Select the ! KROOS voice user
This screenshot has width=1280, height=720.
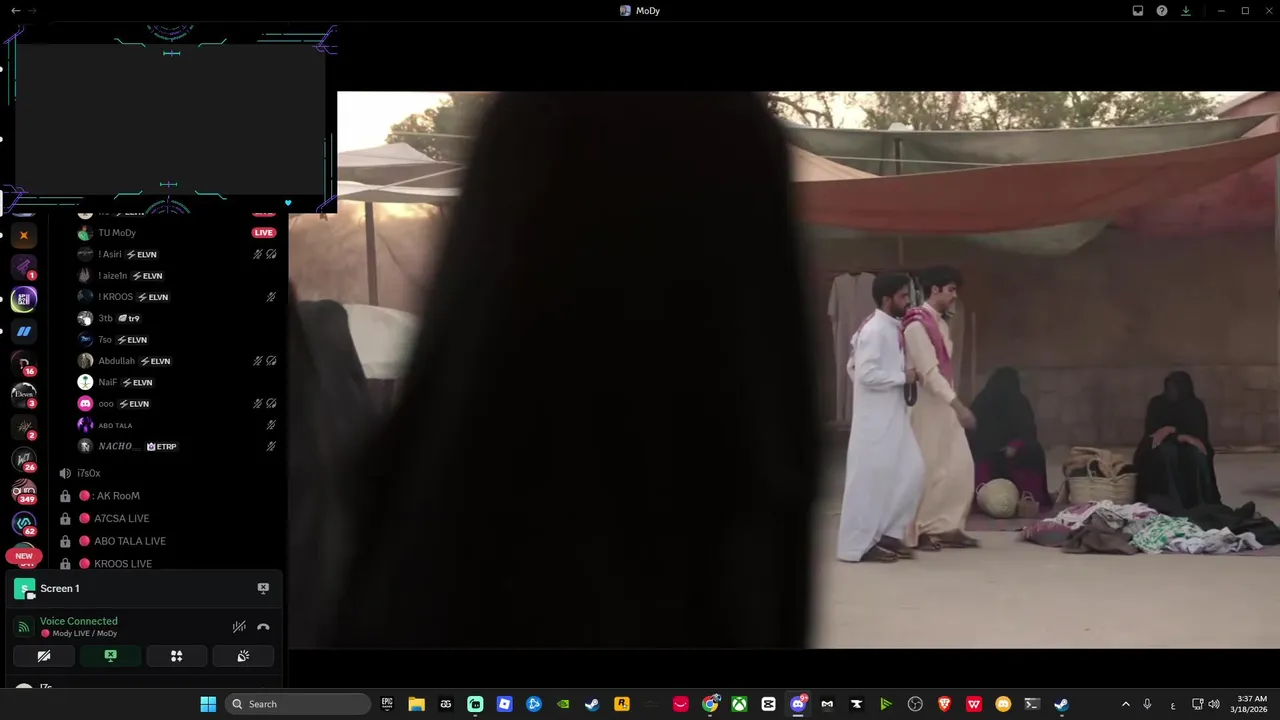coord(177,297)
